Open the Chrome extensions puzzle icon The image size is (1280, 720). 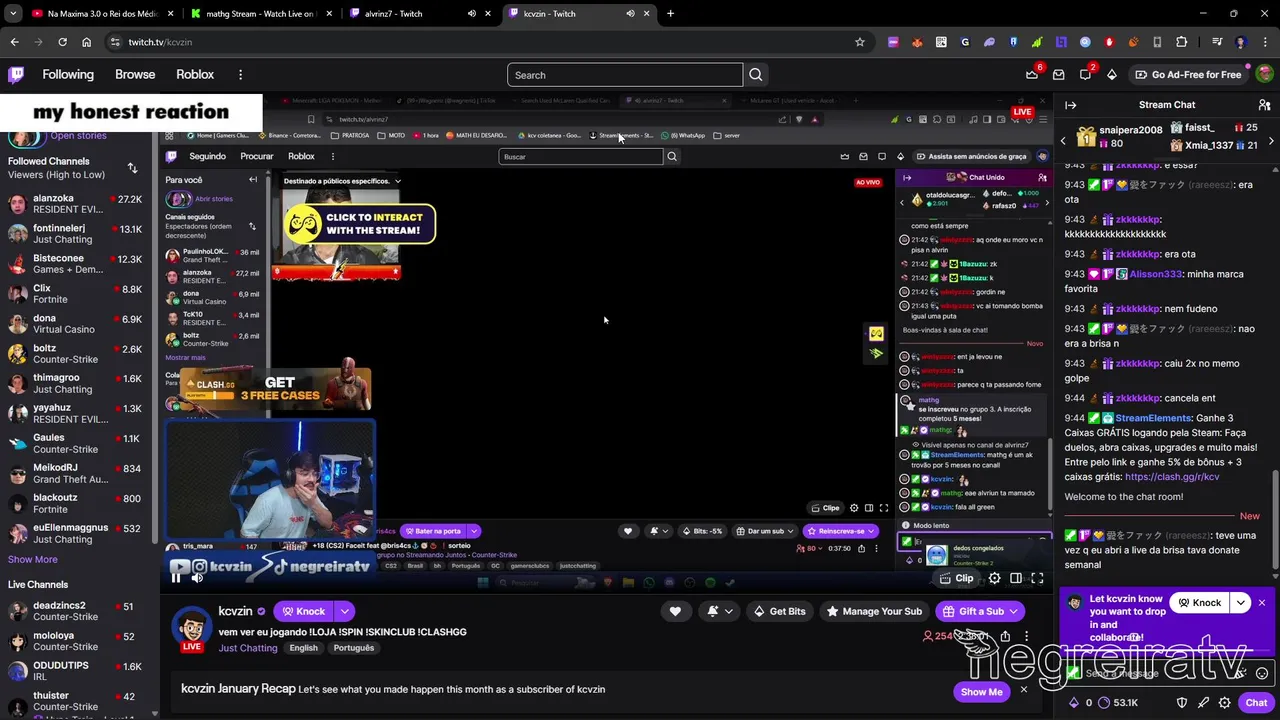(x=1182, y=42)
